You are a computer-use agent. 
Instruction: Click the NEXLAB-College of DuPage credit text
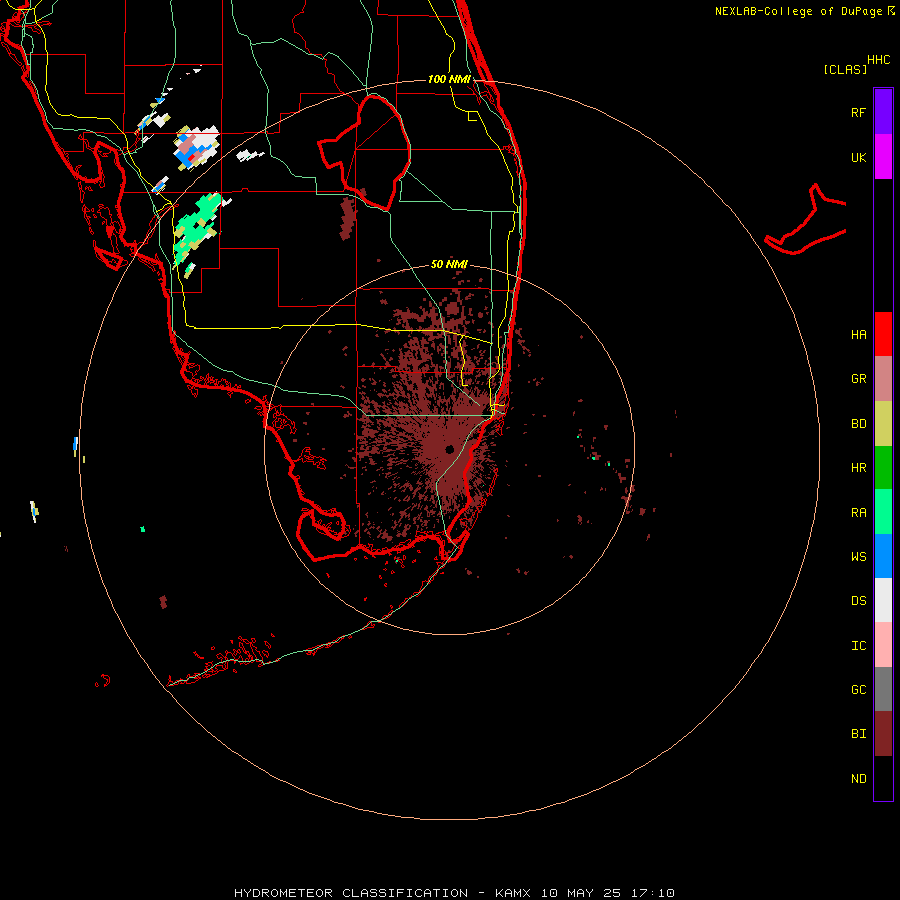(x=799, y=11)
